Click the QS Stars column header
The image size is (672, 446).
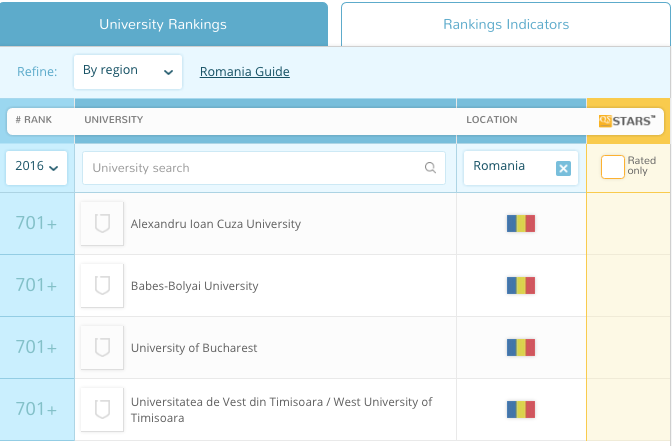coord(627,121)
